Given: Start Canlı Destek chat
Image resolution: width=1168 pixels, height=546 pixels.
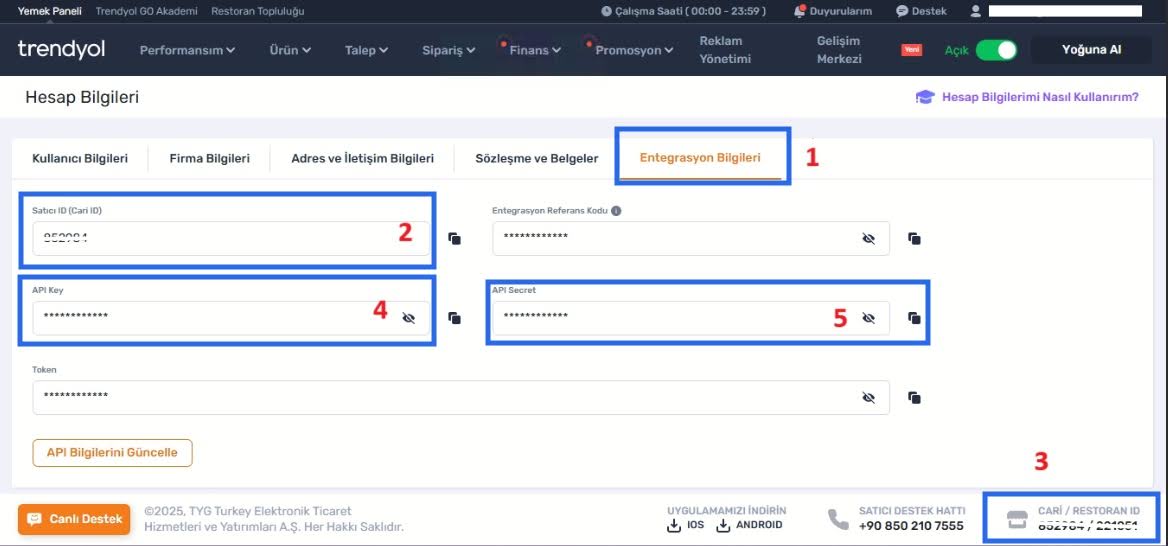Looking at the screenshot, I should click(74, 519).
